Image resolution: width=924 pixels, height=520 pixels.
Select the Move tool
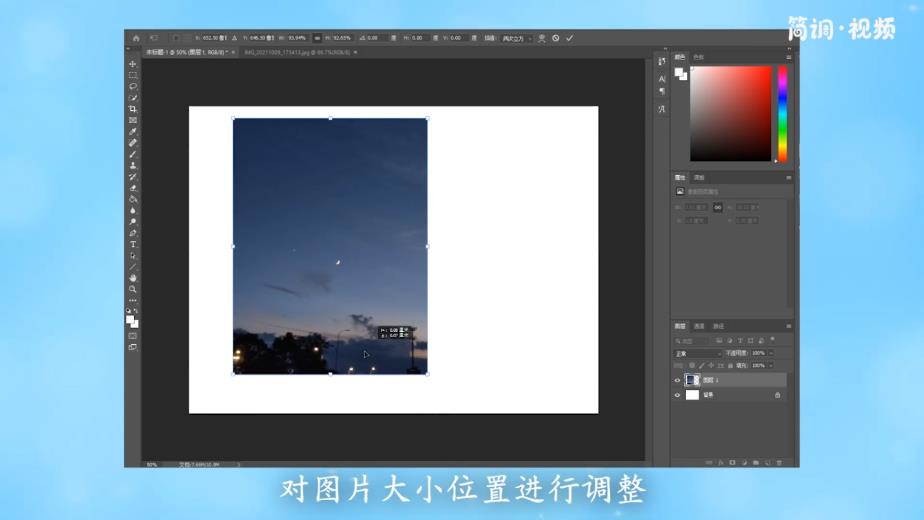[x=133, y=64]
